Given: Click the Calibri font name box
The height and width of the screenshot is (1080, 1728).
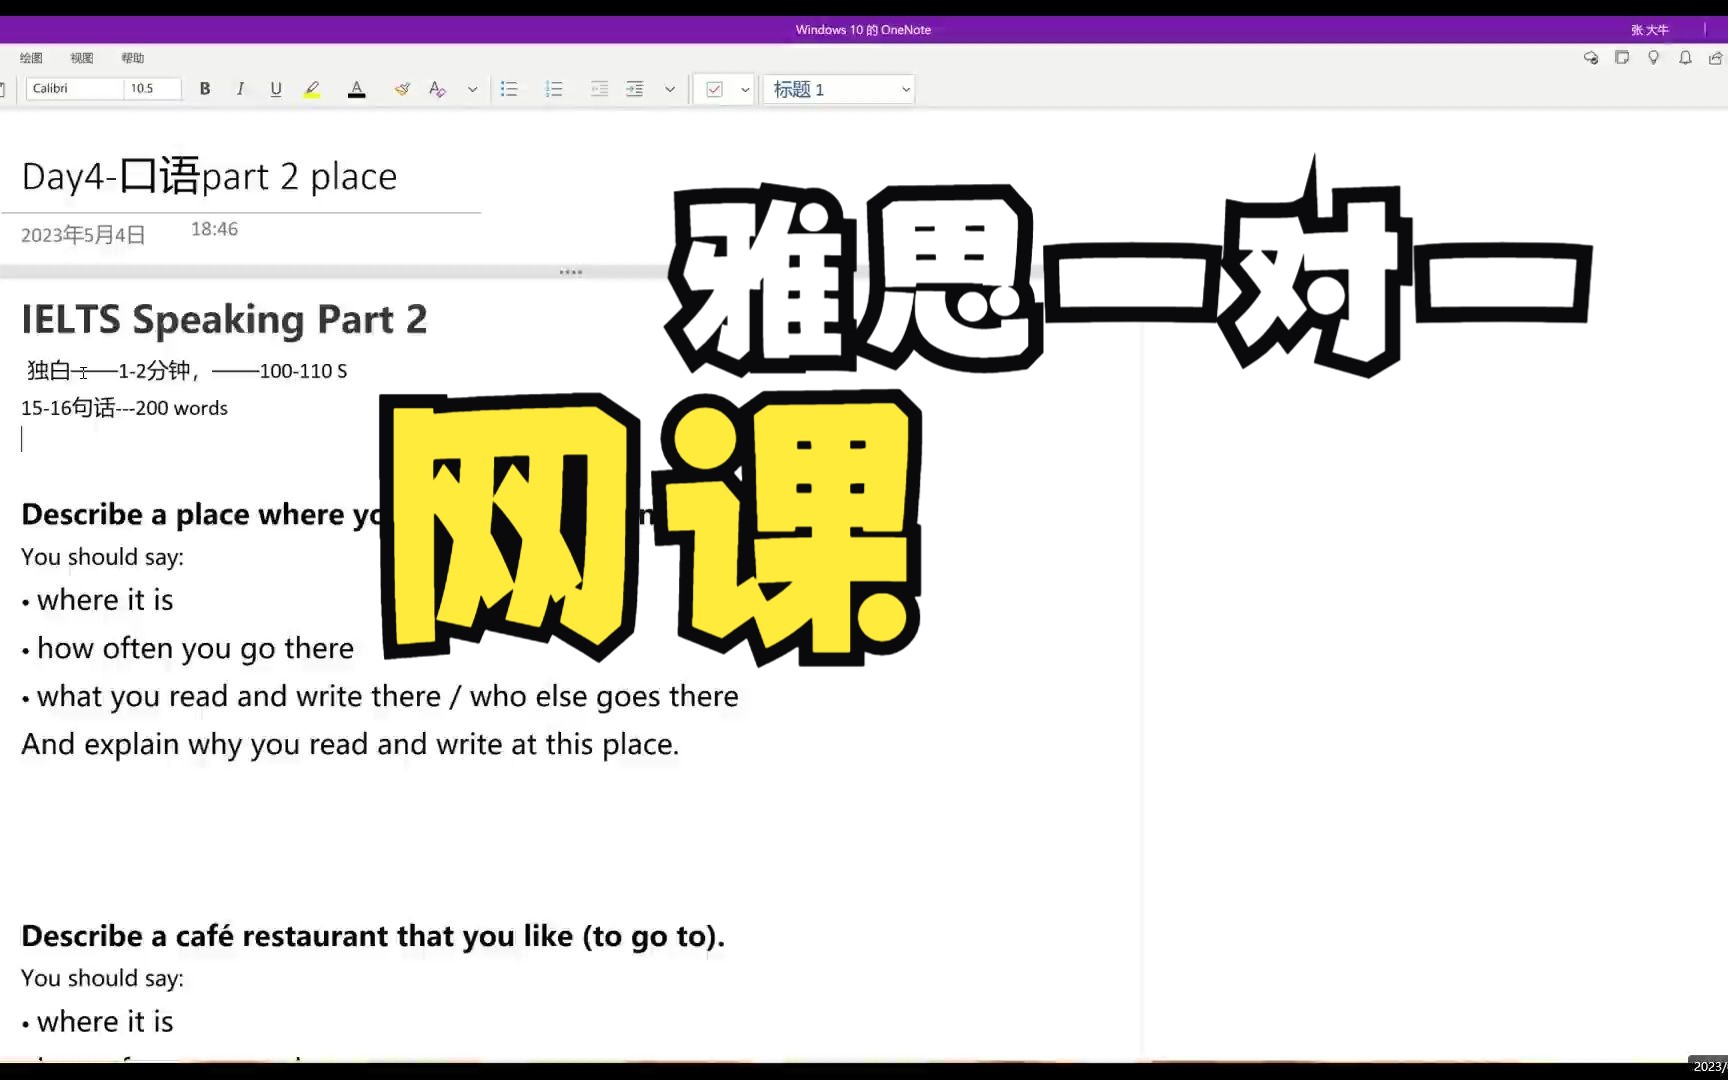Looking at the screenshot, I should coord(75,88).
